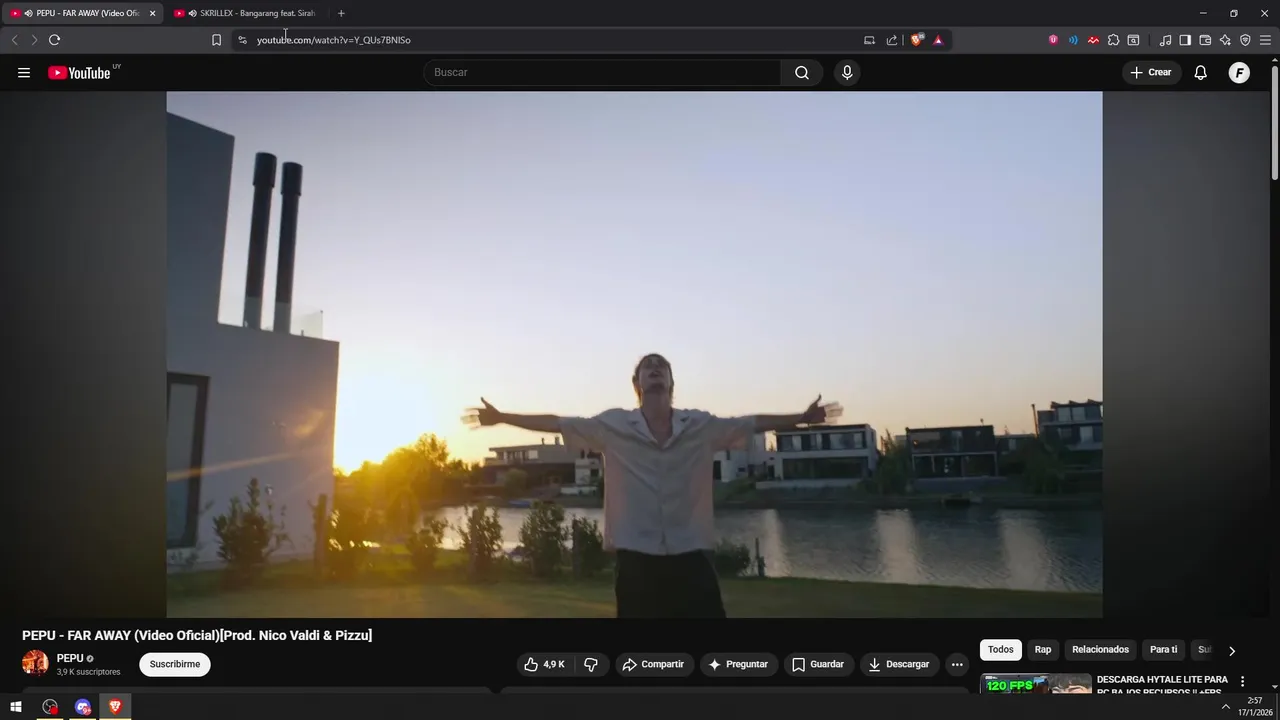Switch to the SKRILLEX Bangarang tab
Viewport: 1280px width, 720px height.
246,13
